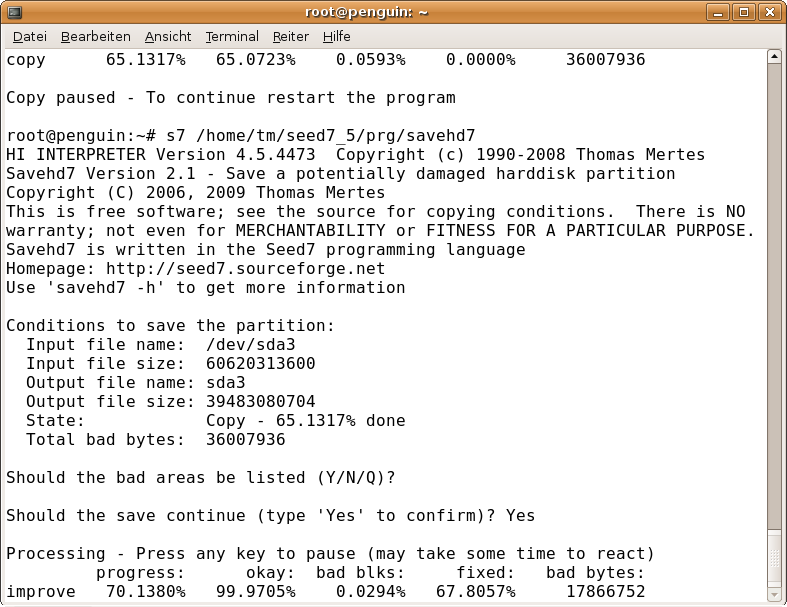
Task: Click copy row bad bytes value 36007936
Action: [605, 60]
